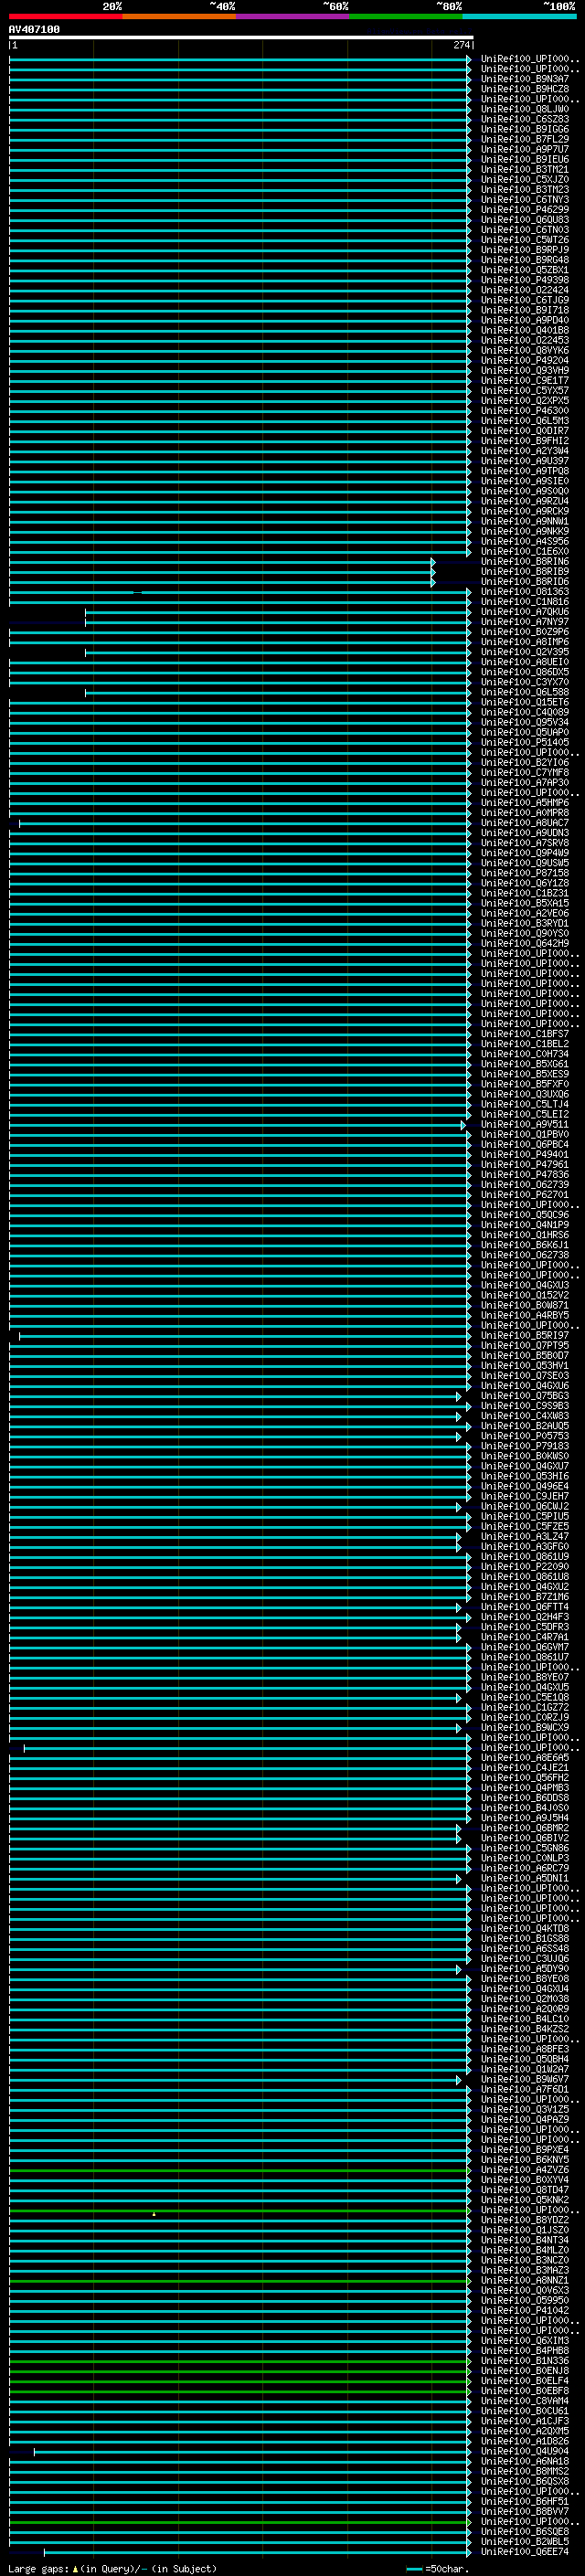The width and height of the screenshot is (585, 2576).
Task: Select the UniRef100_B9IGG6 label
Action: pos(525,129)
